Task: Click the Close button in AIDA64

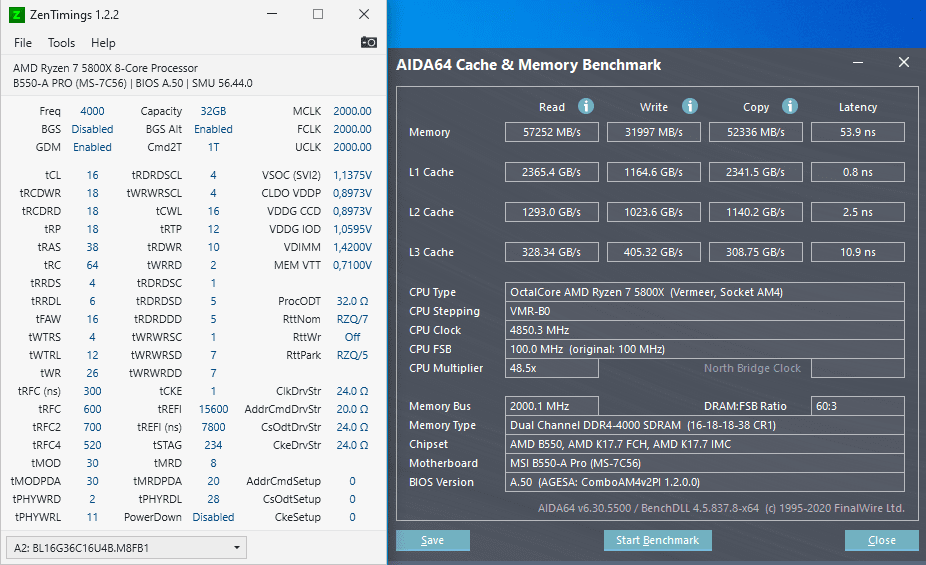Action: pos(882,540)
